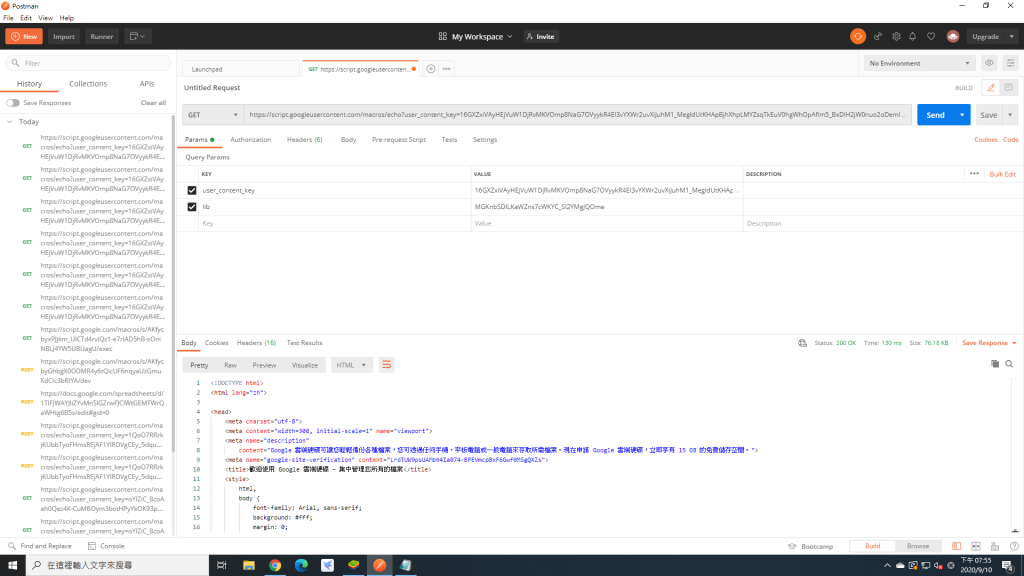Click the empty Key parameter field
Viewport: 1024px width, 576px height.
click(334, 223)
